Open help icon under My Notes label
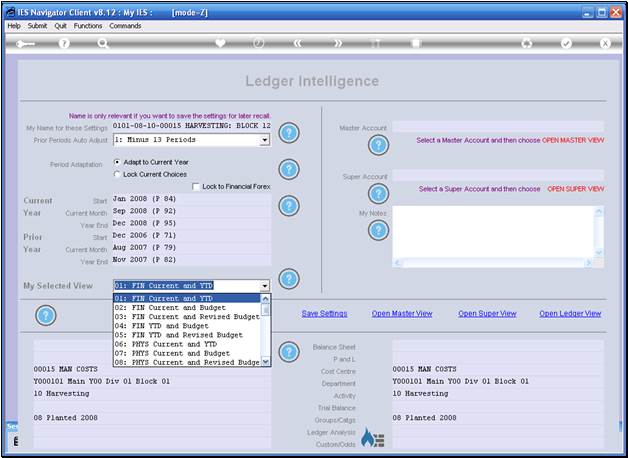This screenshot has width=628, height=458. [378, 230]
